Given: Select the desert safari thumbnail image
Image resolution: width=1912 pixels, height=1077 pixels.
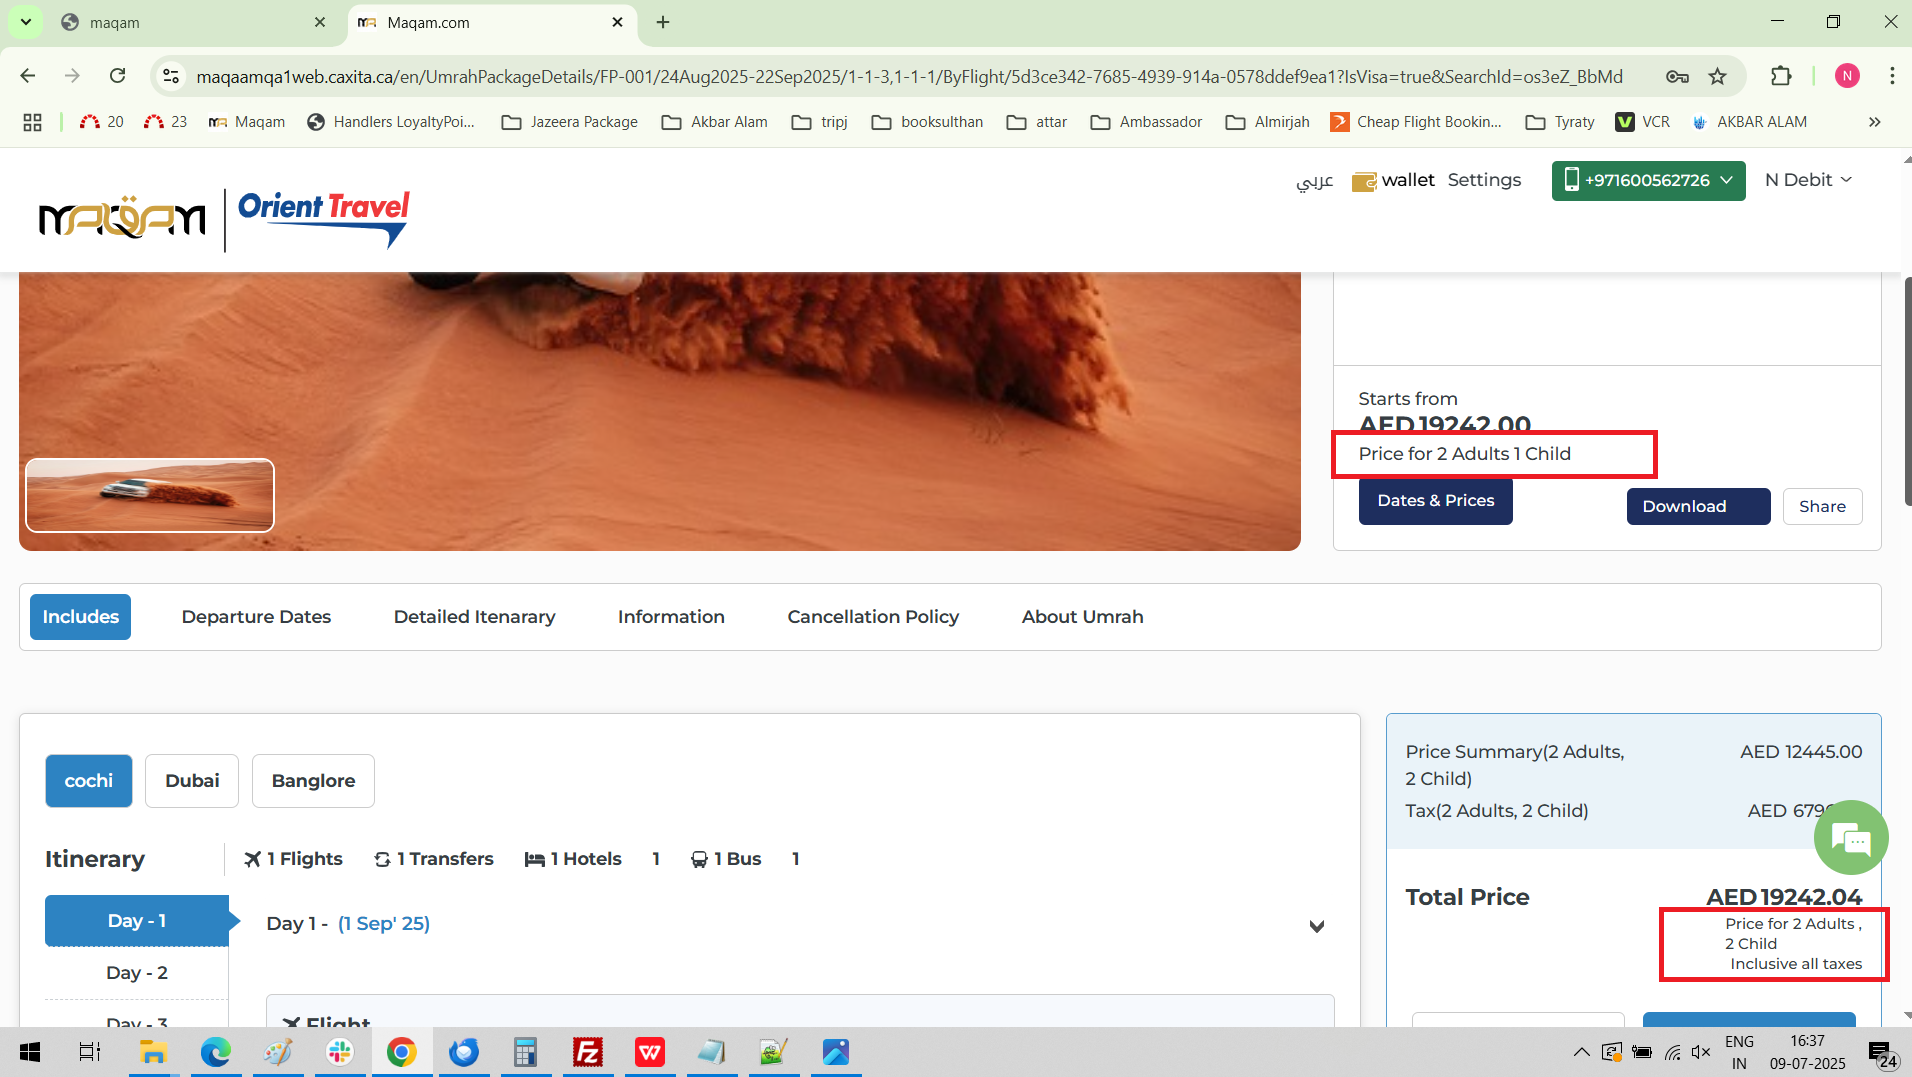Looking at the screenshot, I should coord(150,495).
